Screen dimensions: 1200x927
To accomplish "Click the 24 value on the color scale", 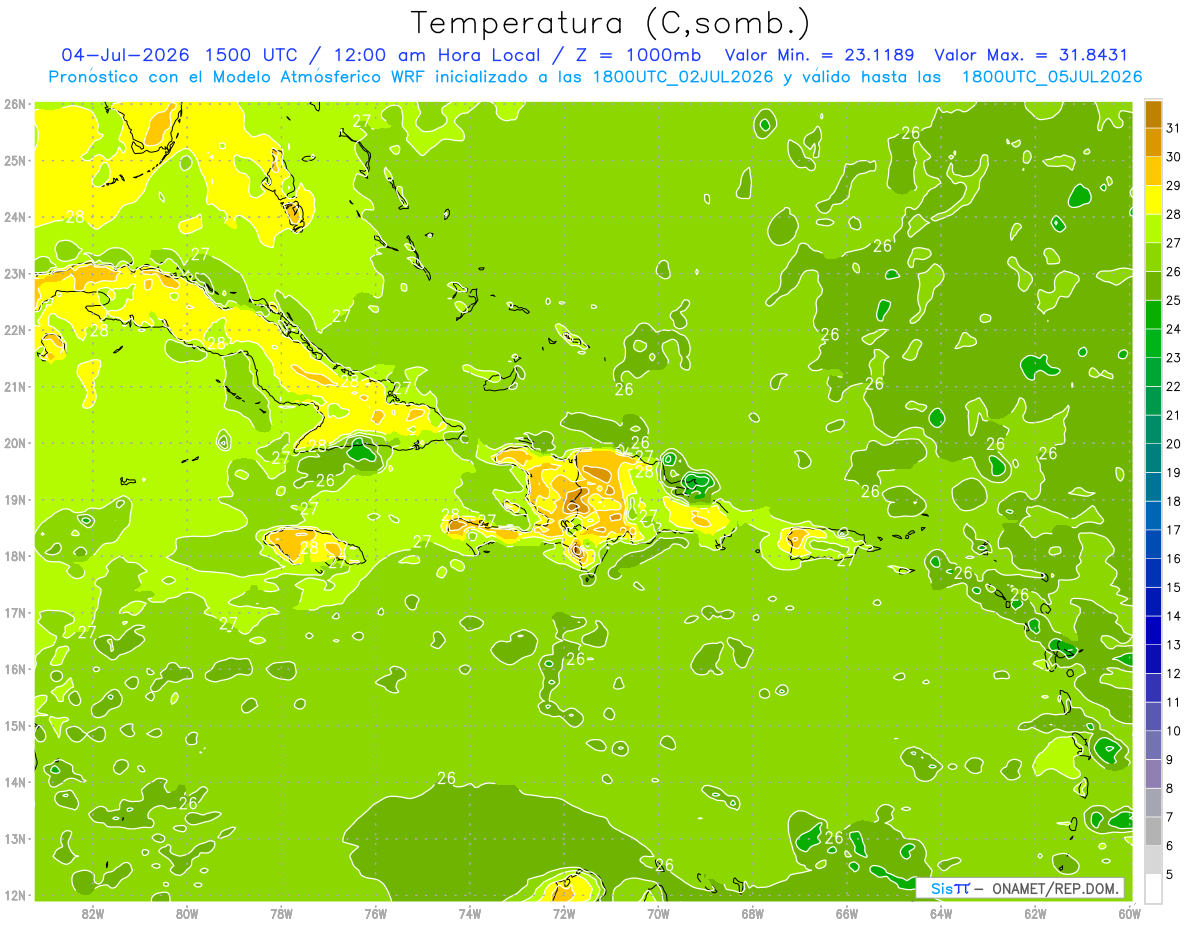I will 1173,329.
